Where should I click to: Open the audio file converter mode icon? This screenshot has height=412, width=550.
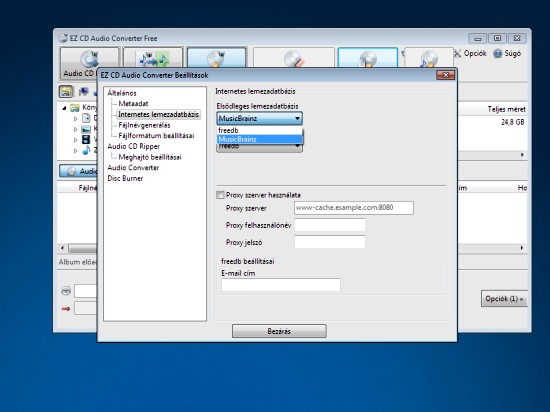point(153,58)
